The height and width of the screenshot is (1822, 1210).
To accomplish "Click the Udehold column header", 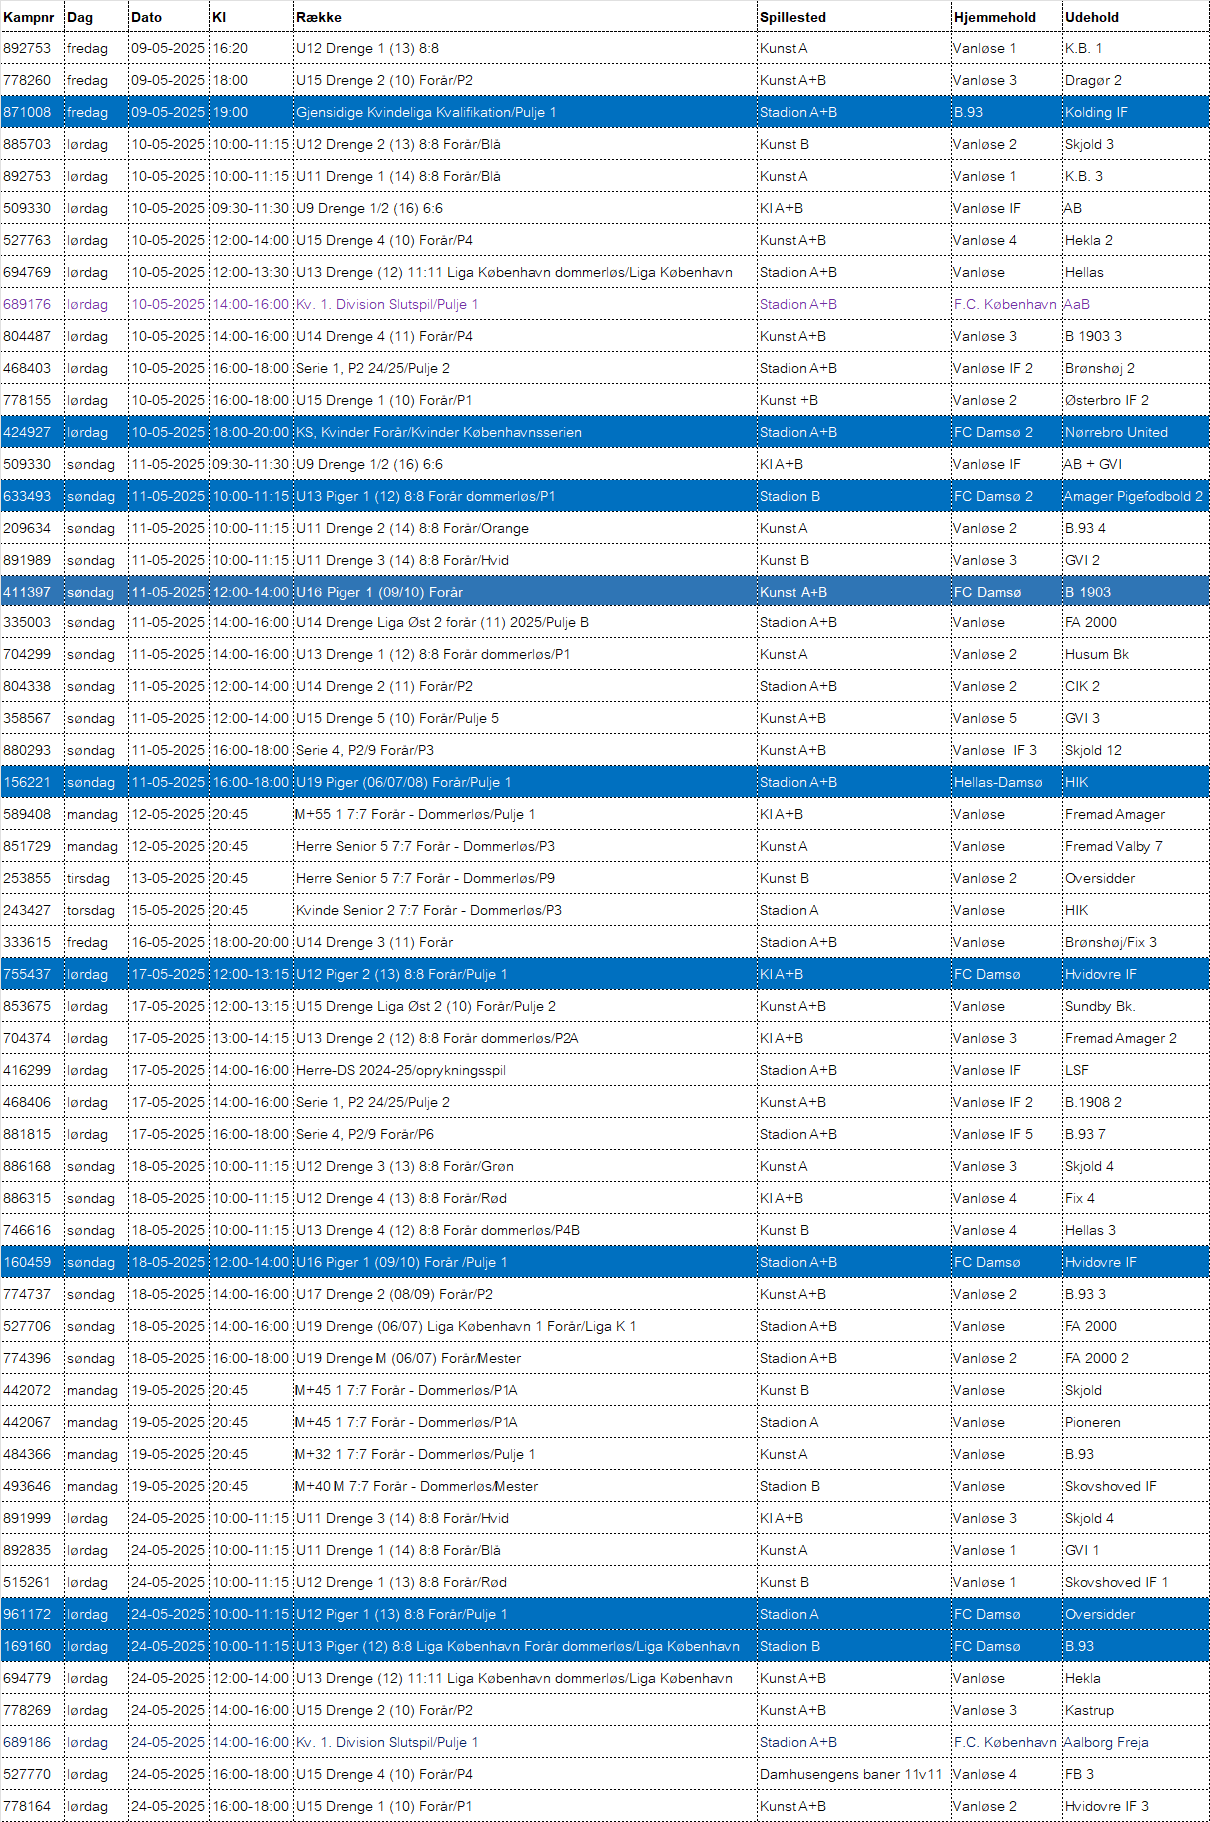I will tap(1092, 17).
